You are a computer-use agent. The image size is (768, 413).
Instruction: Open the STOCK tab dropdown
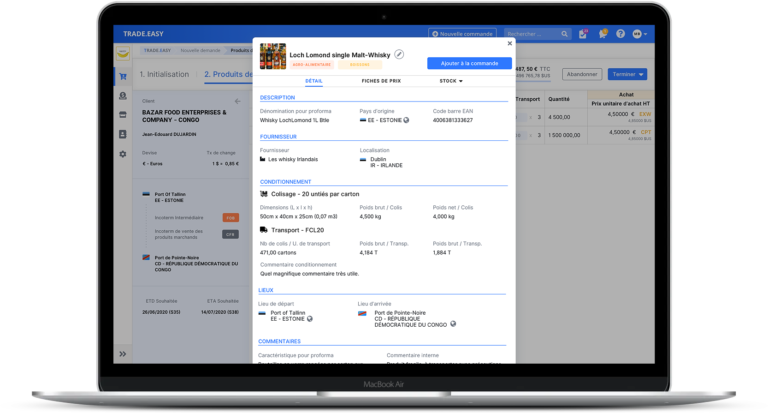coord(451,81)
